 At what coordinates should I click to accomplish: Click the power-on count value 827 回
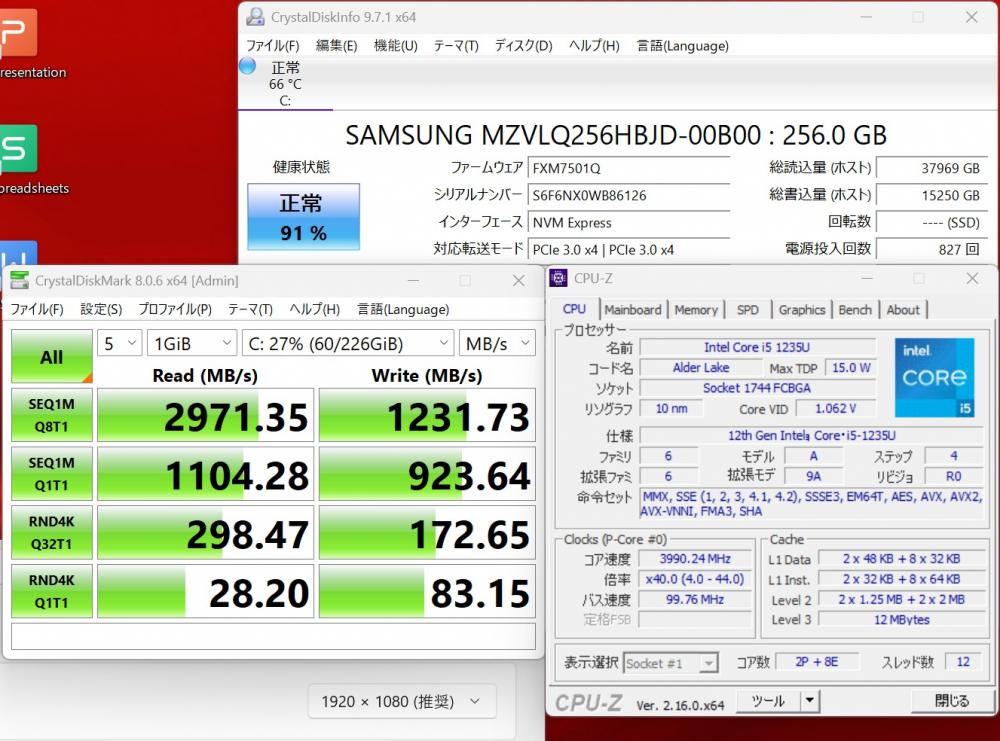click(932, 249)
